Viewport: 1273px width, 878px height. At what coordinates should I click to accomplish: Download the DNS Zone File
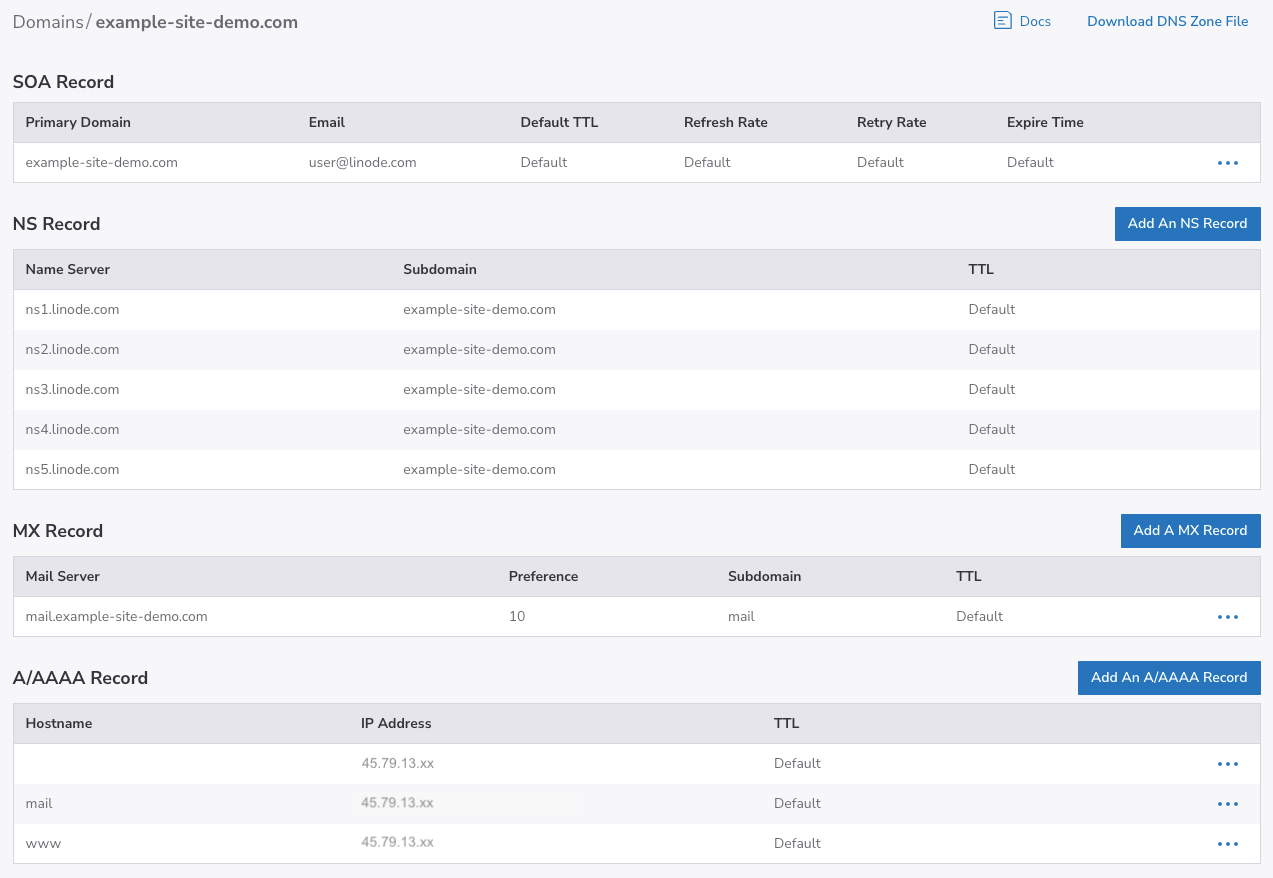(x=1167, y=21)
